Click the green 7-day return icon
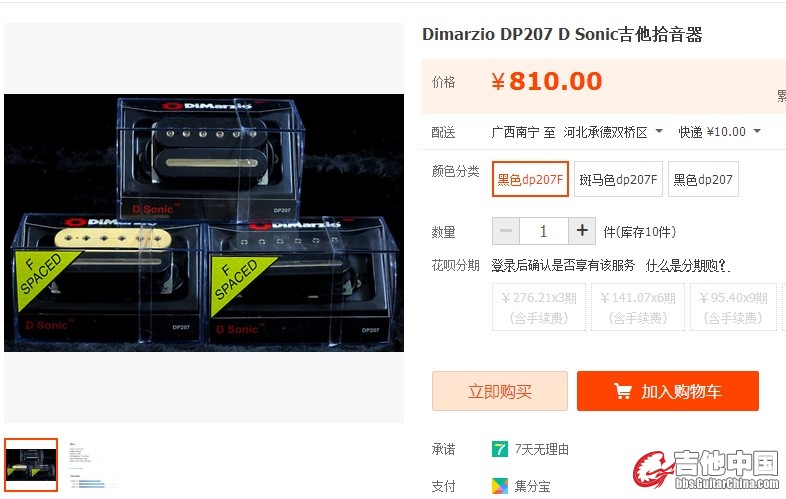Screen dimensions: 786x499 coord(500,448)
